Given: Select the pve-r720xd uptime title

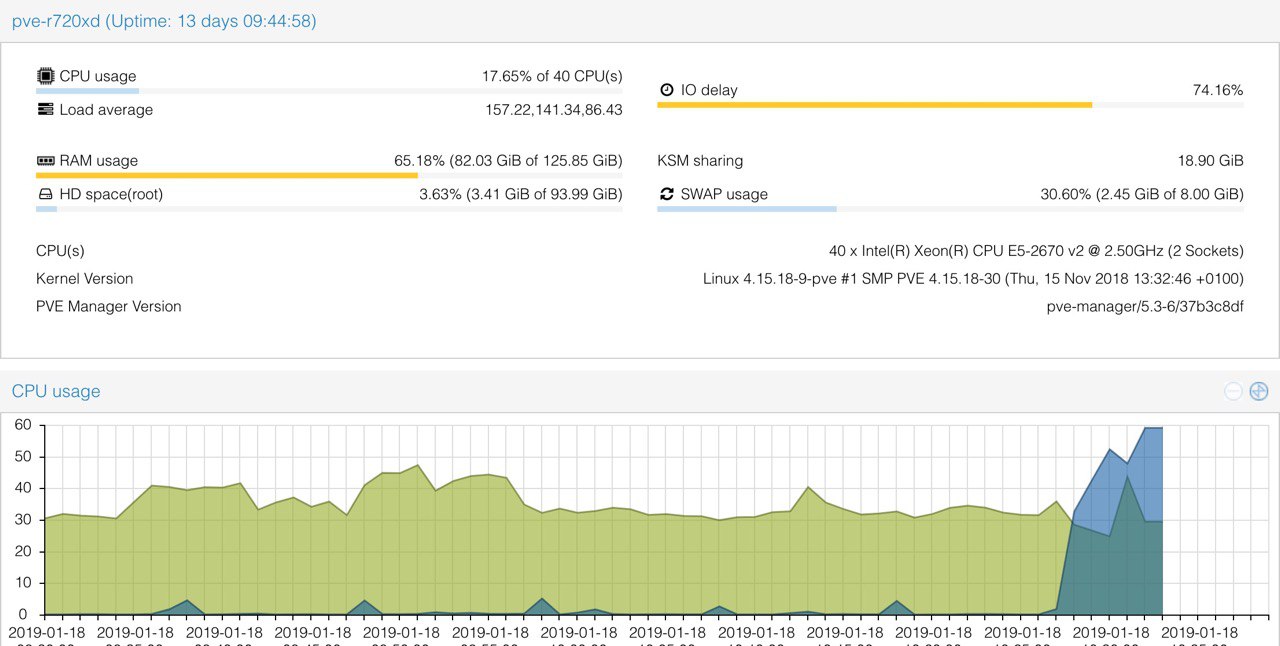Looking at the screenshot, I should (164, 20).
